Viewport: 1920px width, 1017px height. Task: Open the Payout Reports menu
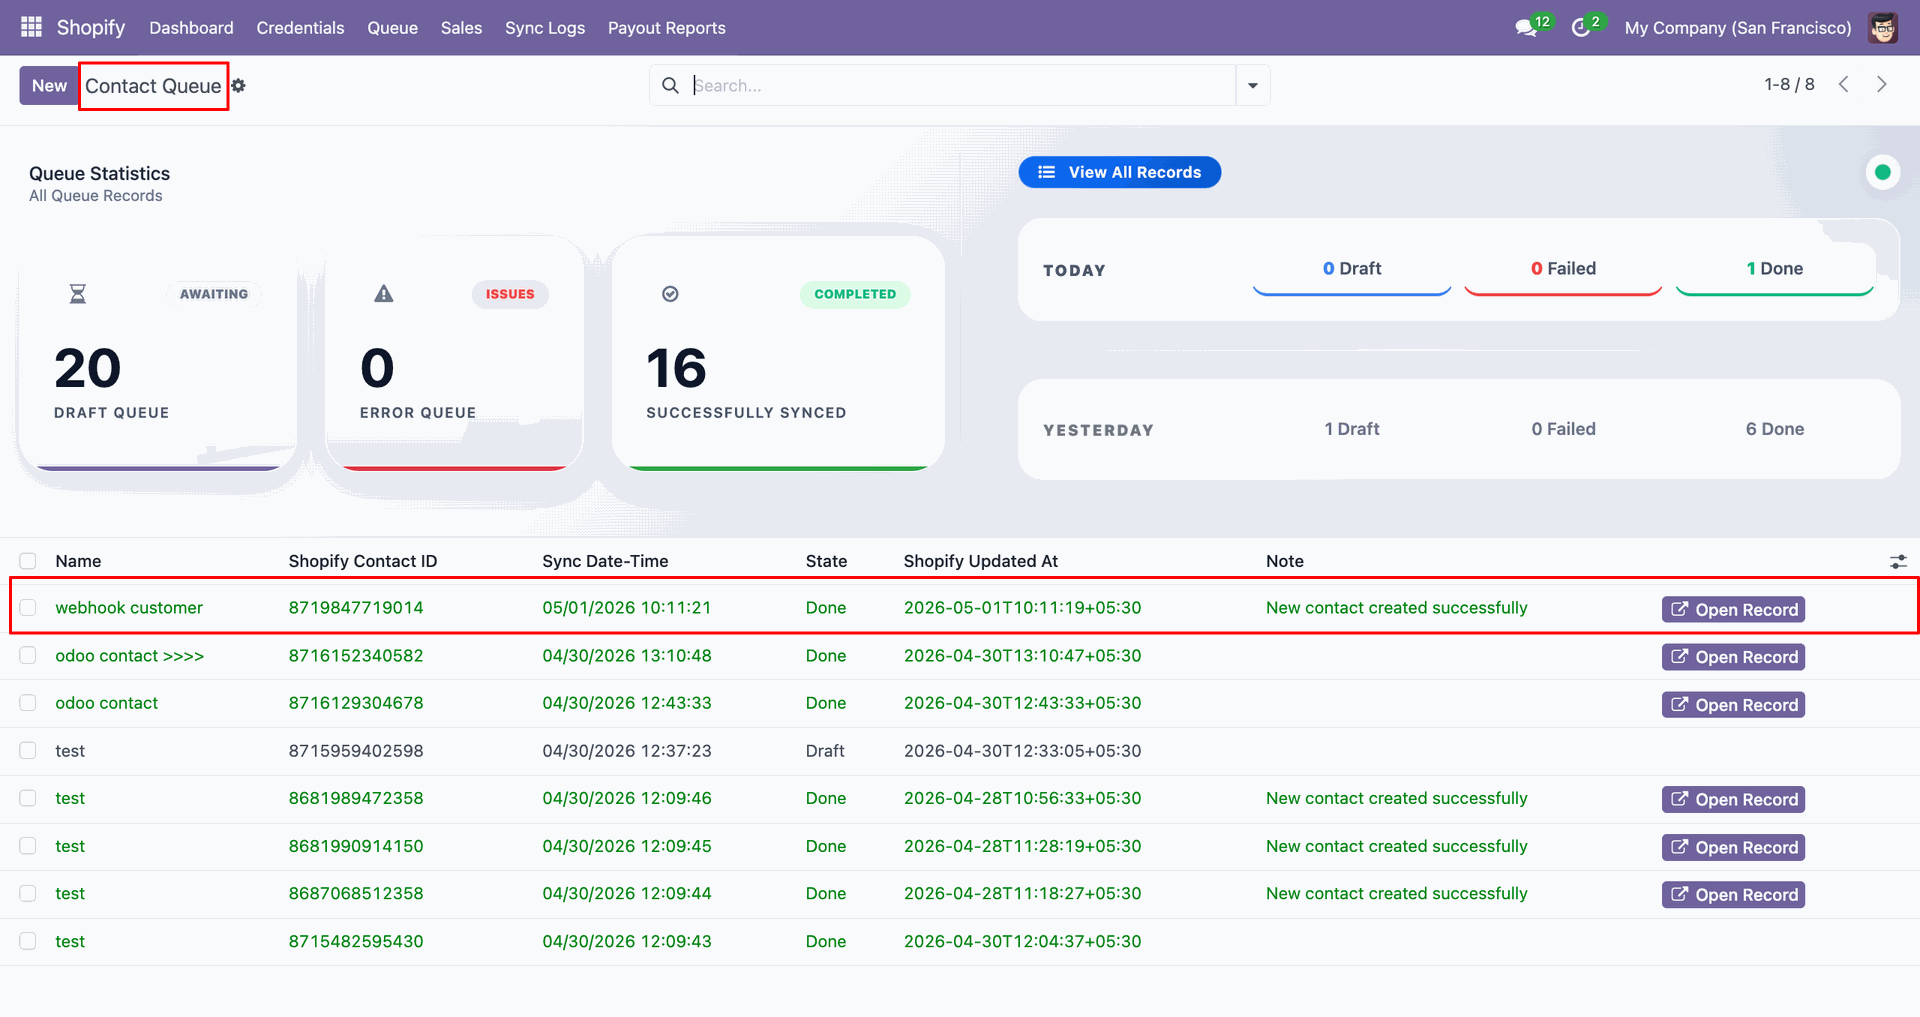667,28
